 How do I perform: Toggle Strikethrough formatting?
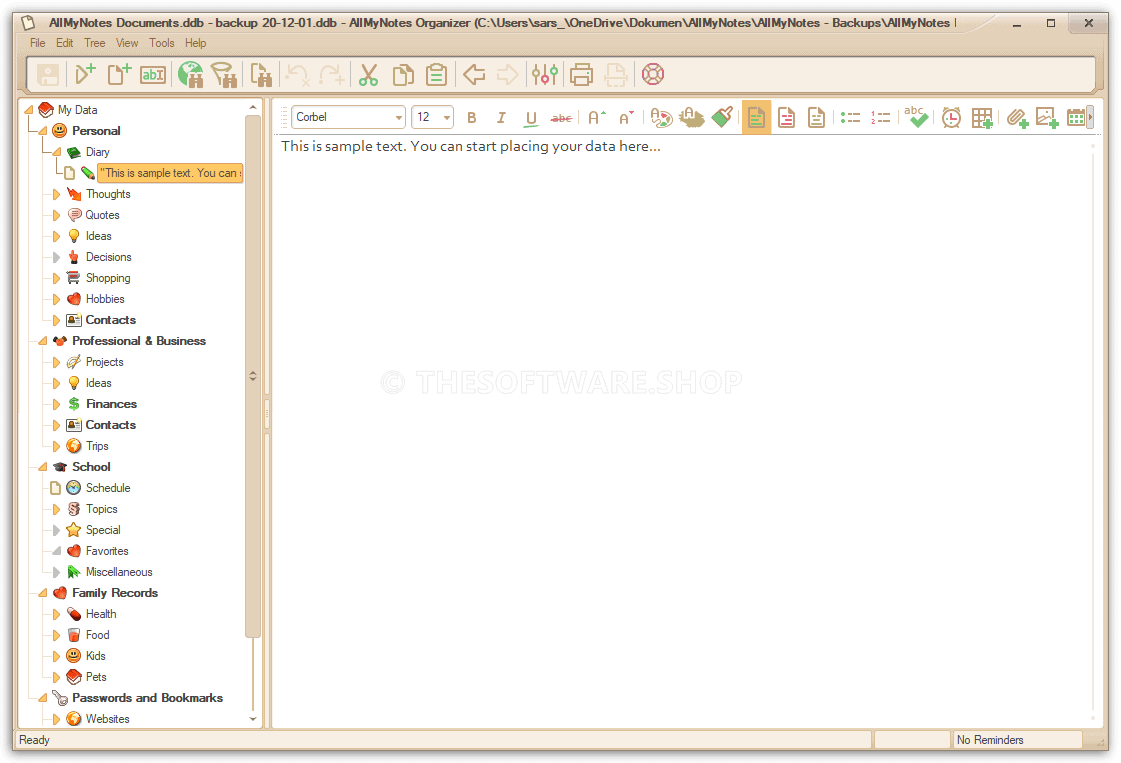[561, 117]
